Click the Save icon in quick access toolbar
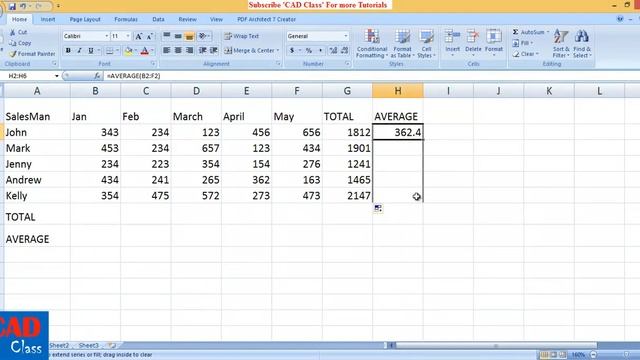 click(12, 6)
